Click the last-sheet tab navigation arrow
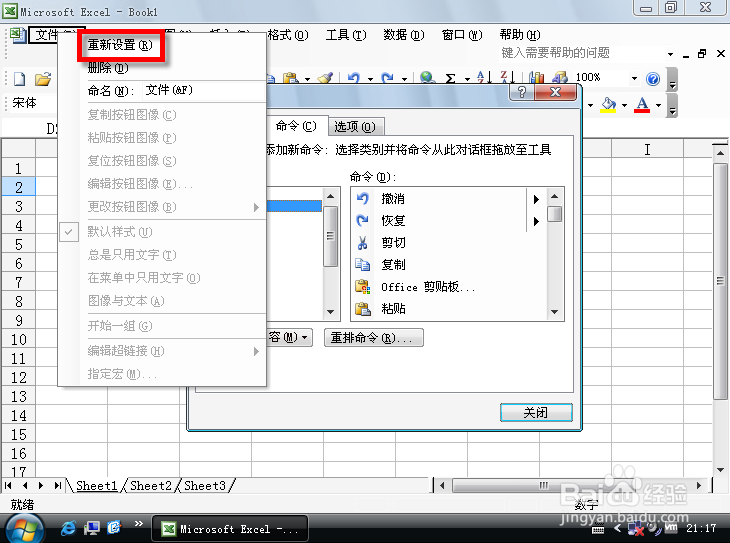 click(x=58, y=486)
